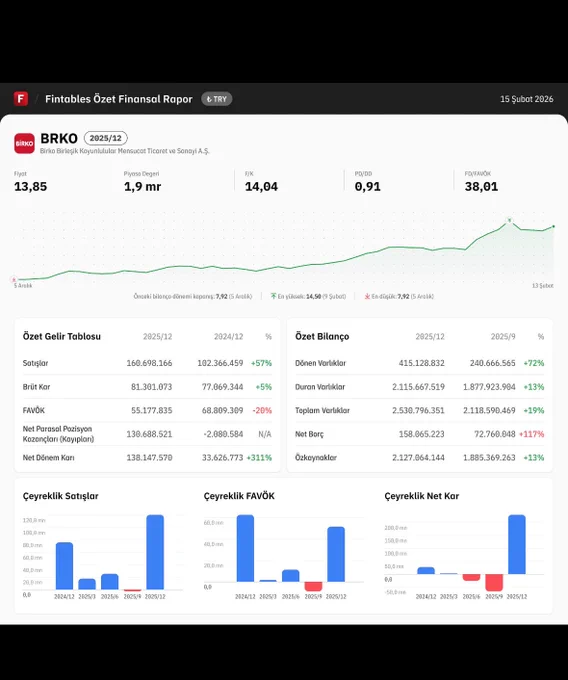The height and width of the screenshot is (680, 568).
Task: Click the +57% change for Satışlar
Action: pos(261,363)
